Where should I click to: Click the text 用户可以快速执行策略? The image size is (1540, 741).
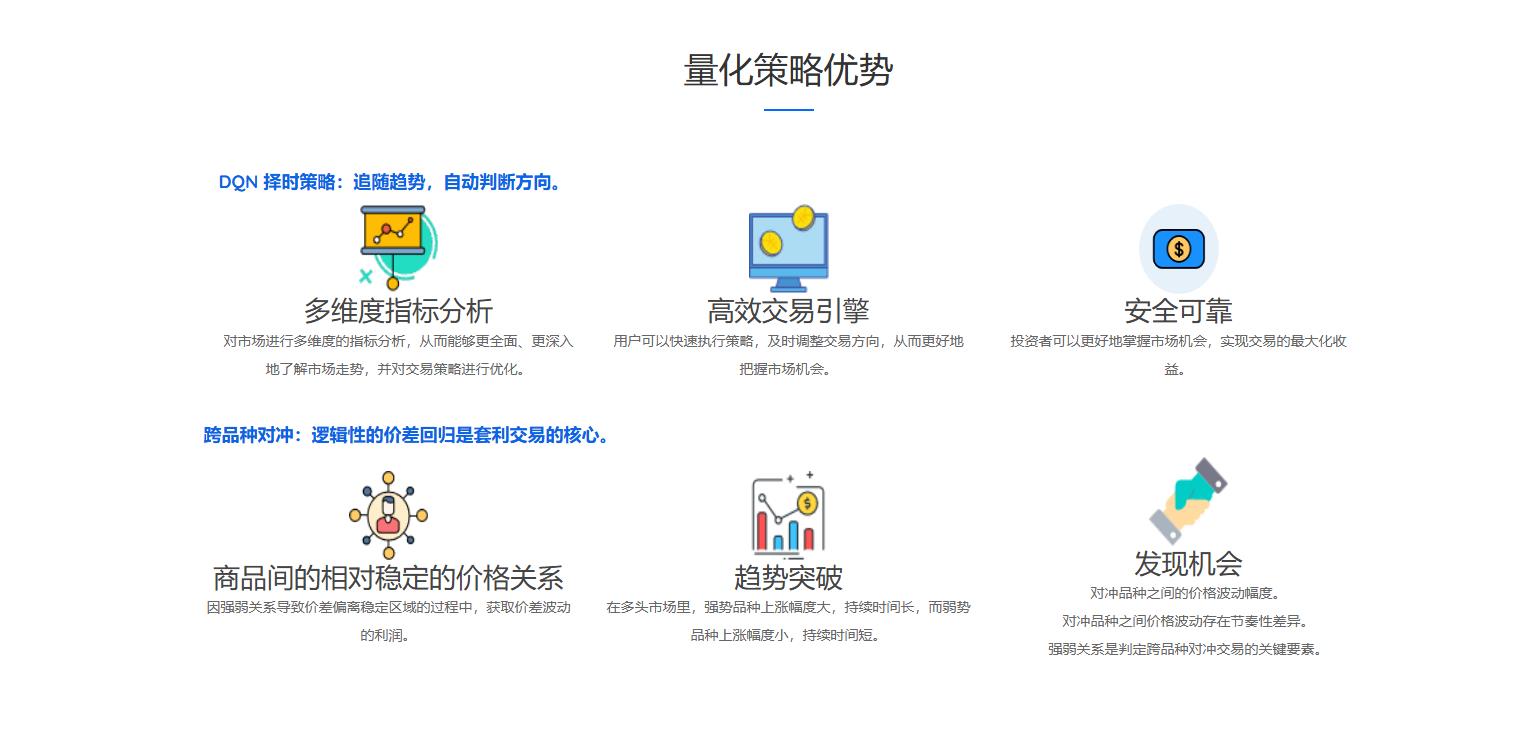point(683,341)
